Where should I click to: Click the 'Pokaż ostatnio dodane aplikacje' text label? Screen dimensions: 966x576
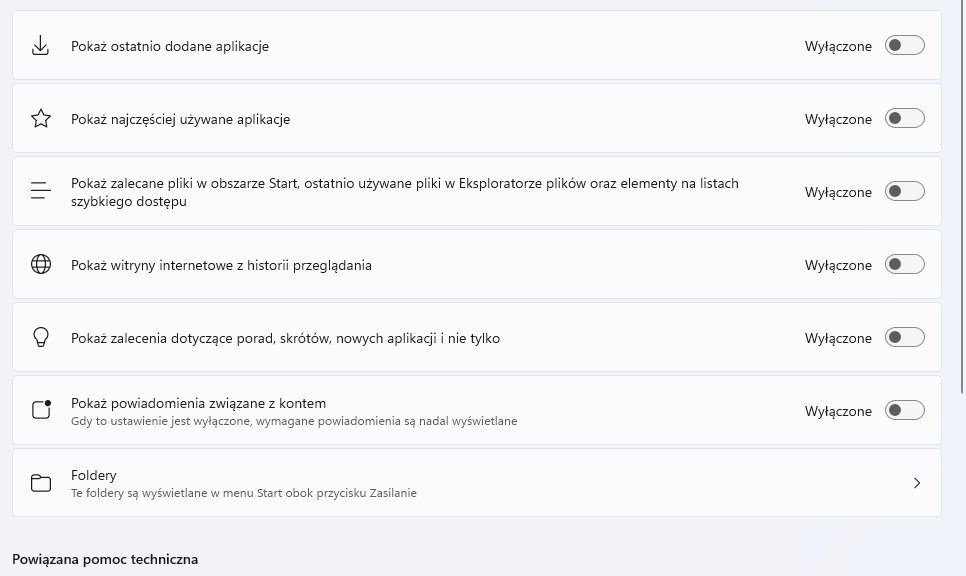pyautogui.click(x=170, y=46)
